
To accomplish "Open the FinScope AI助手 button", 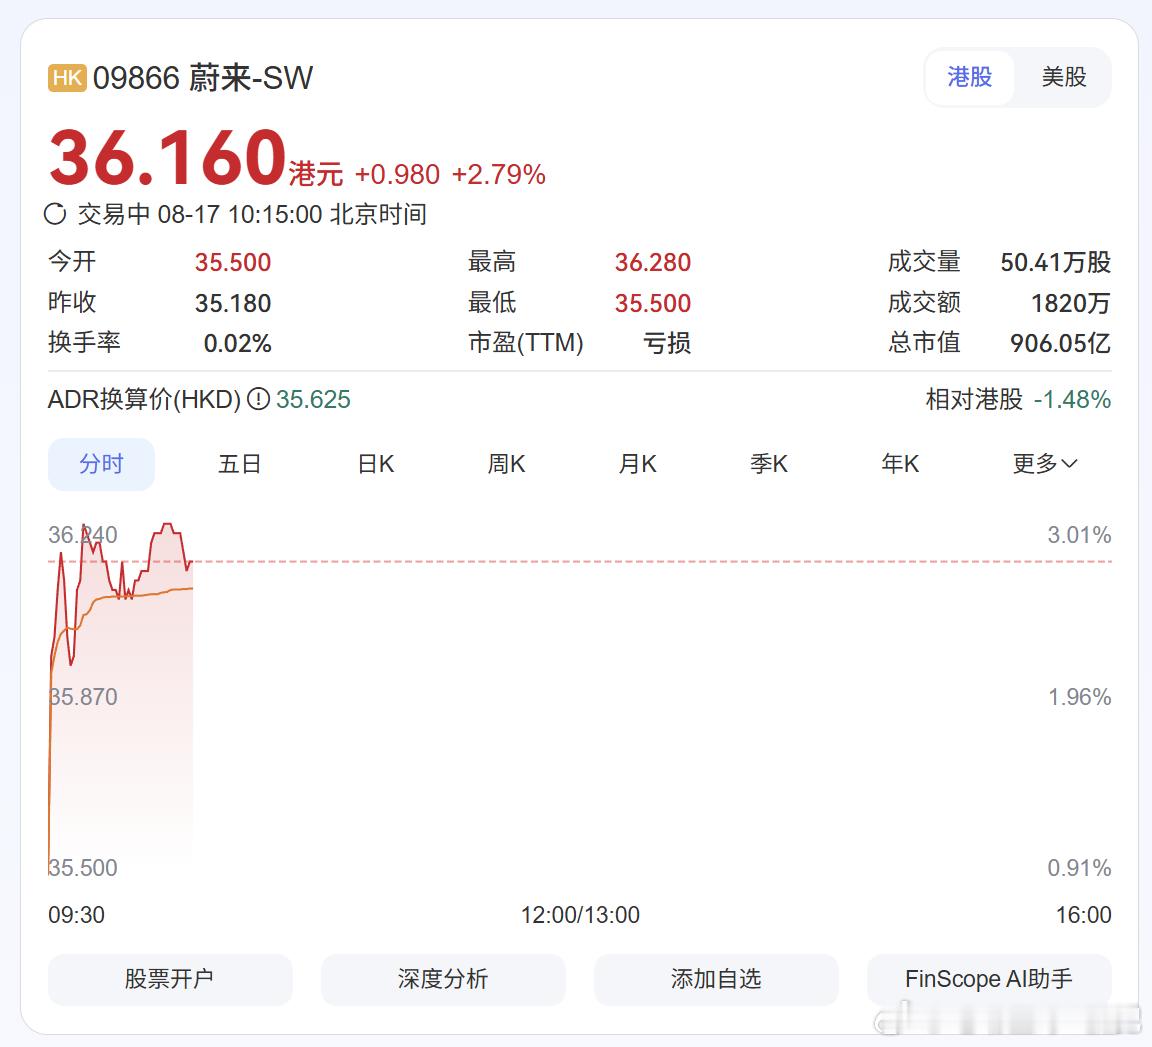I will (x=989, y=979).
